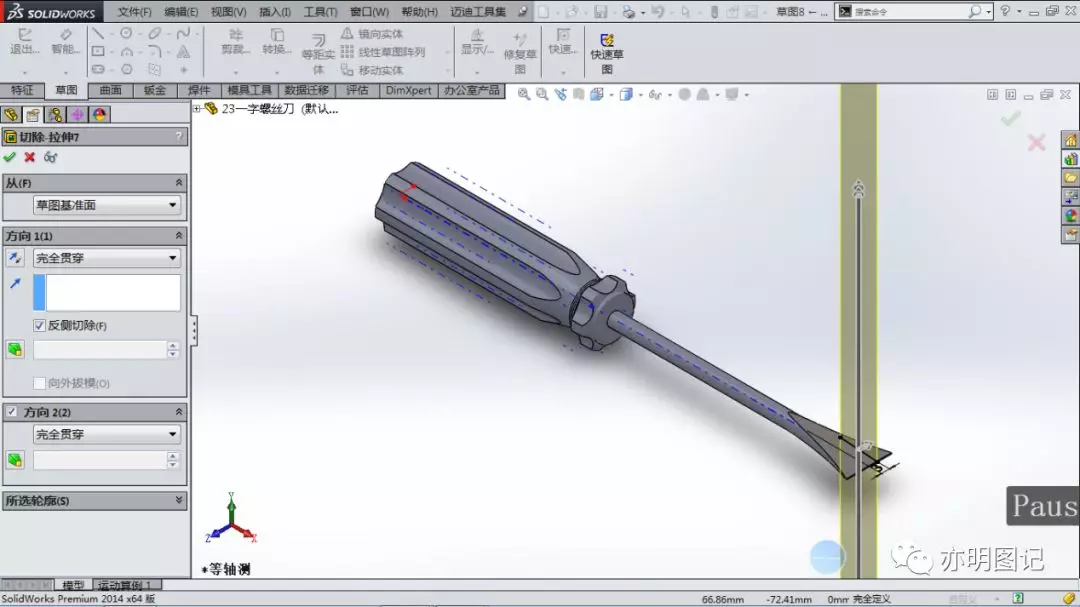Open the 工具(T) menu

(x=320, y=12)
